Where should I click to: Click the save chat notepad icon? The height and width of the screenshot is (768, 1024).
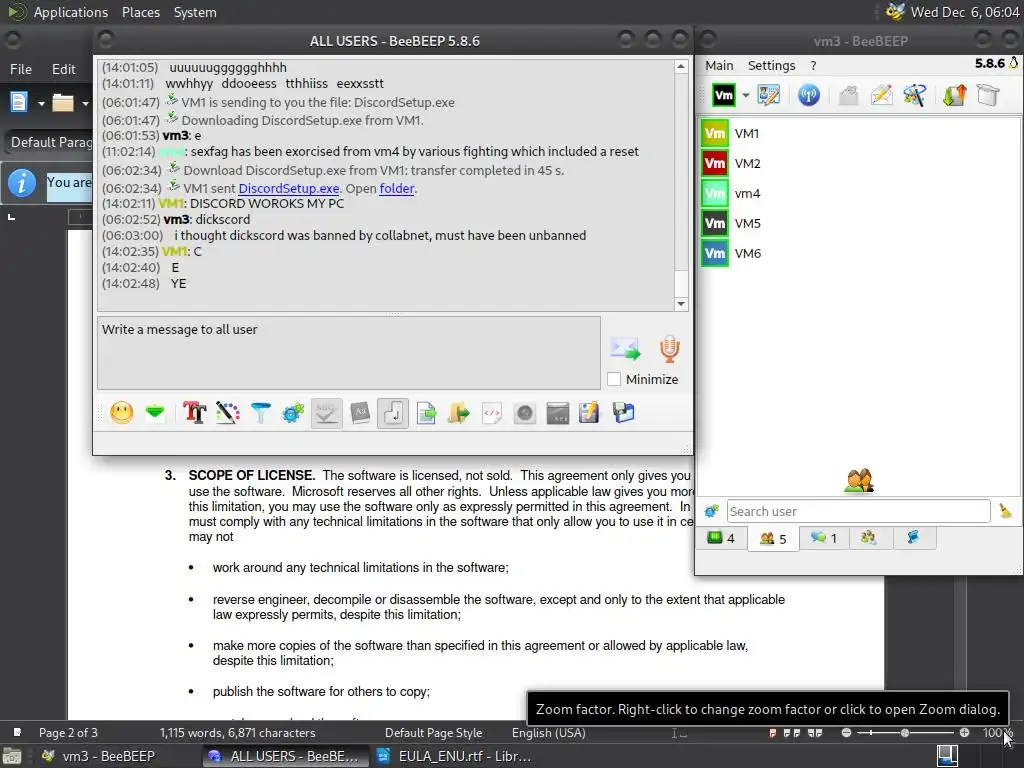coord(589,413)
